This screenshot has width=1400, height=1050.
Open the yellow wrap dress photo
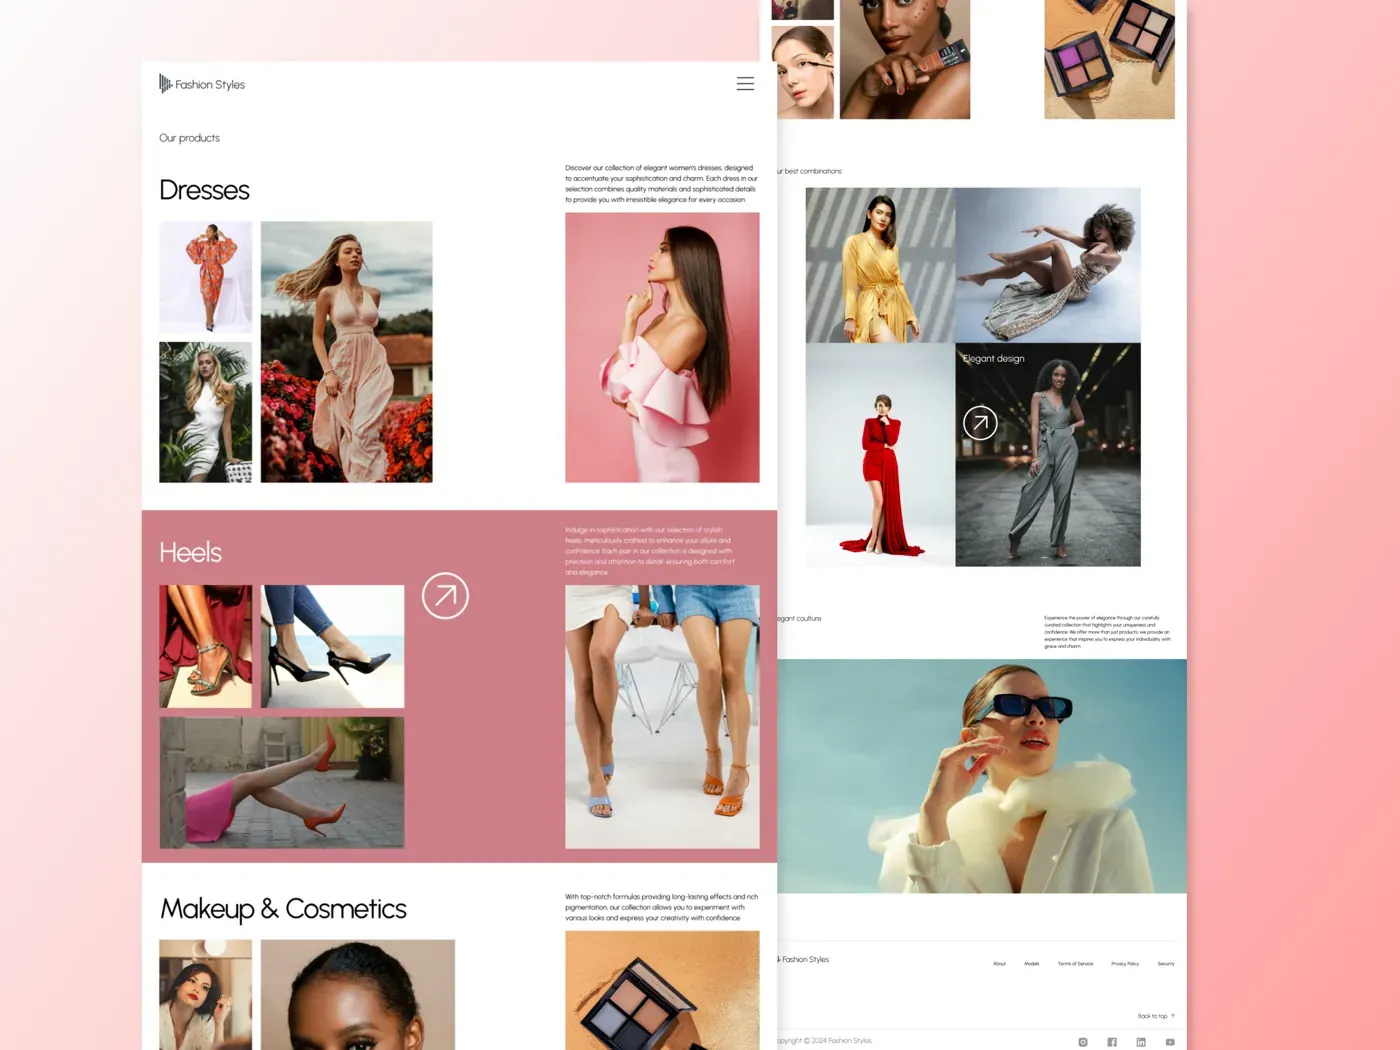(880, 265)
